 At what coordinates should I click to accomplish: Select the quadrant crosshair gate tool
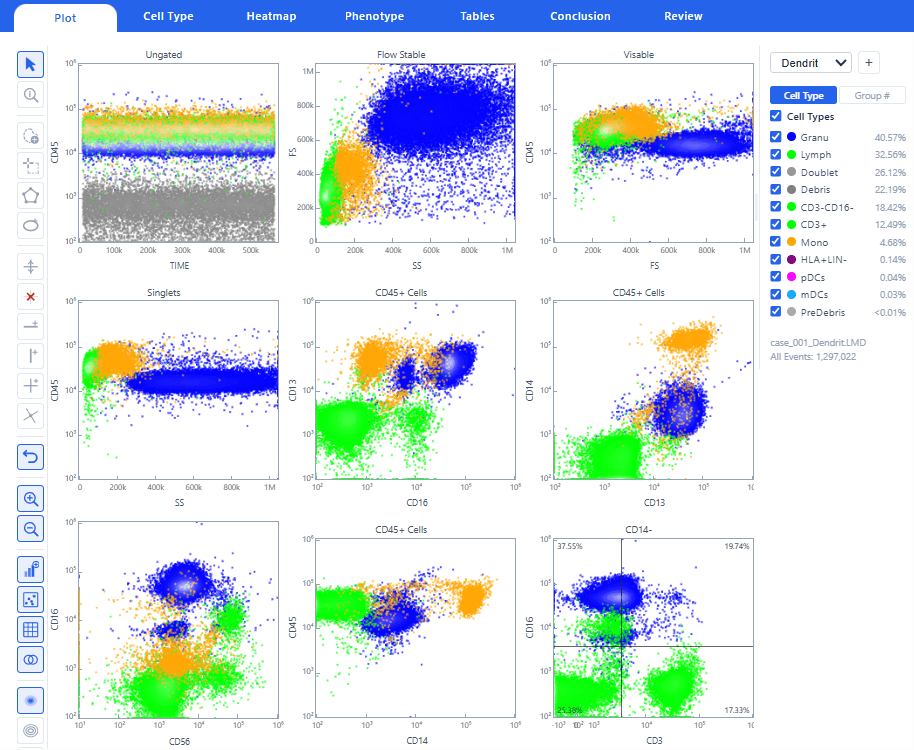[x=30, y=385]
